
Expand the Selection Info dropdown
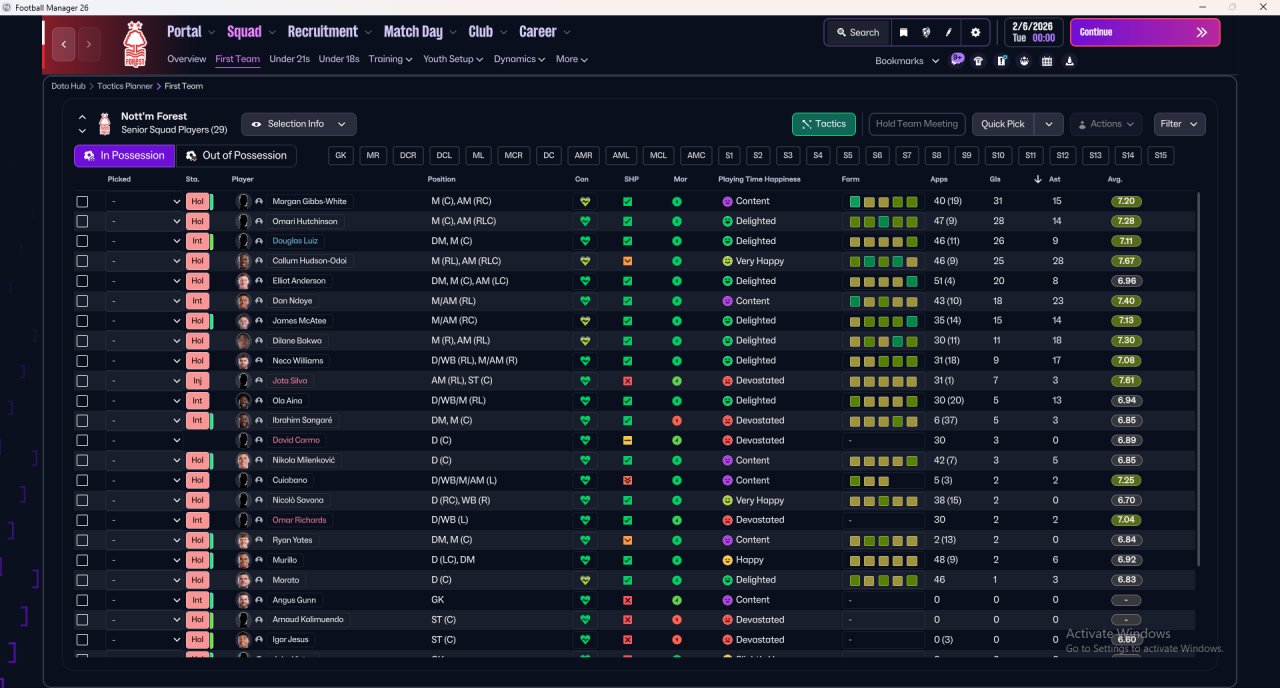pyautogui.click(x=299, y=124)
